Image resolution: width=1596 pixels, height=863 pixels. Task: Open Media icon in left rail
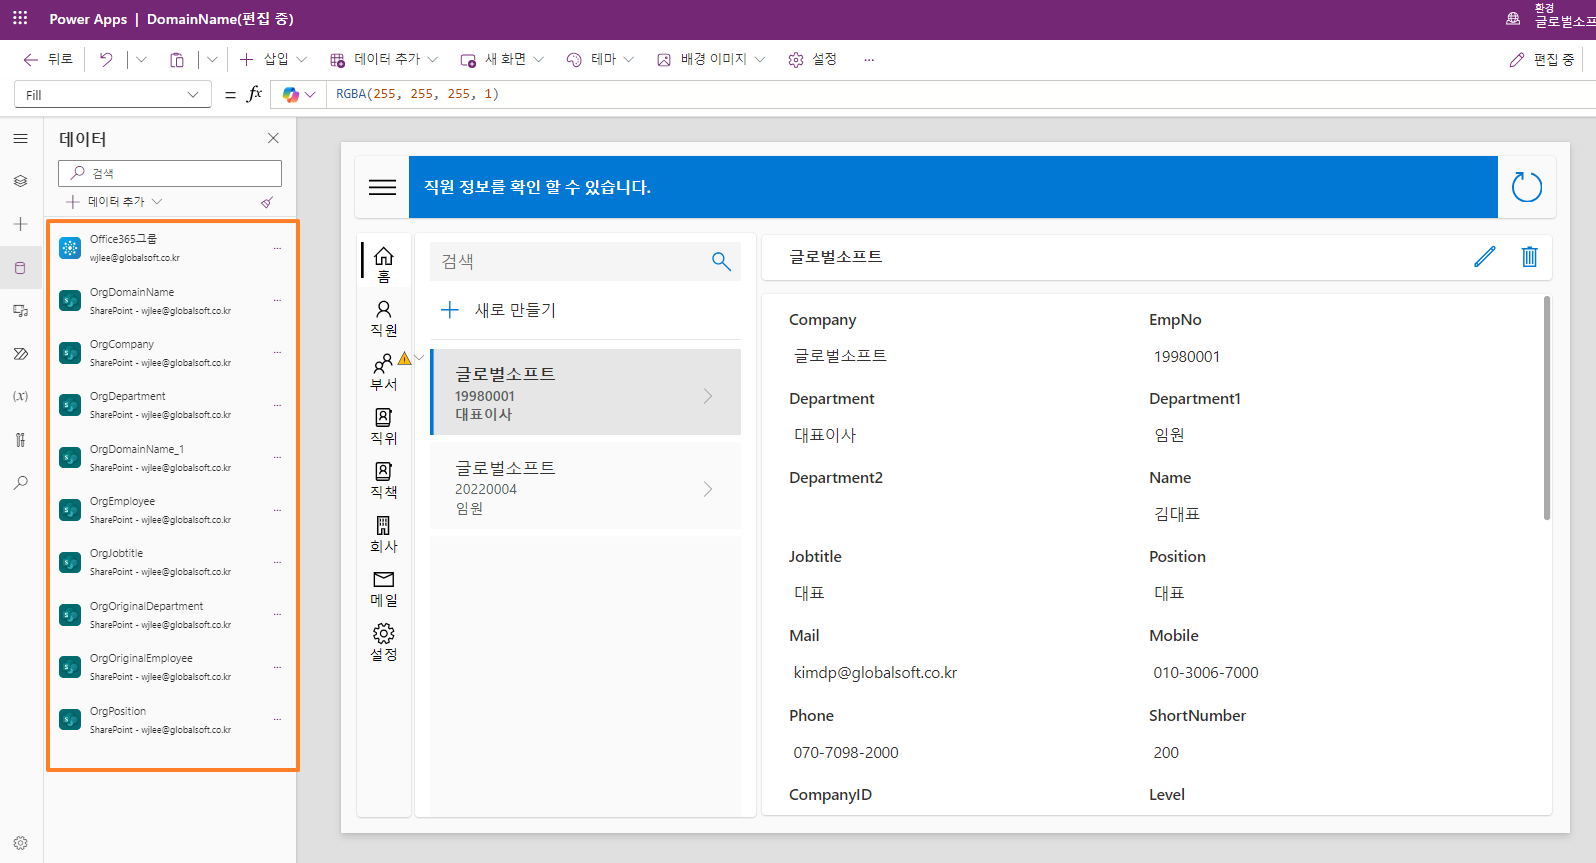click(x=21, y=311)
